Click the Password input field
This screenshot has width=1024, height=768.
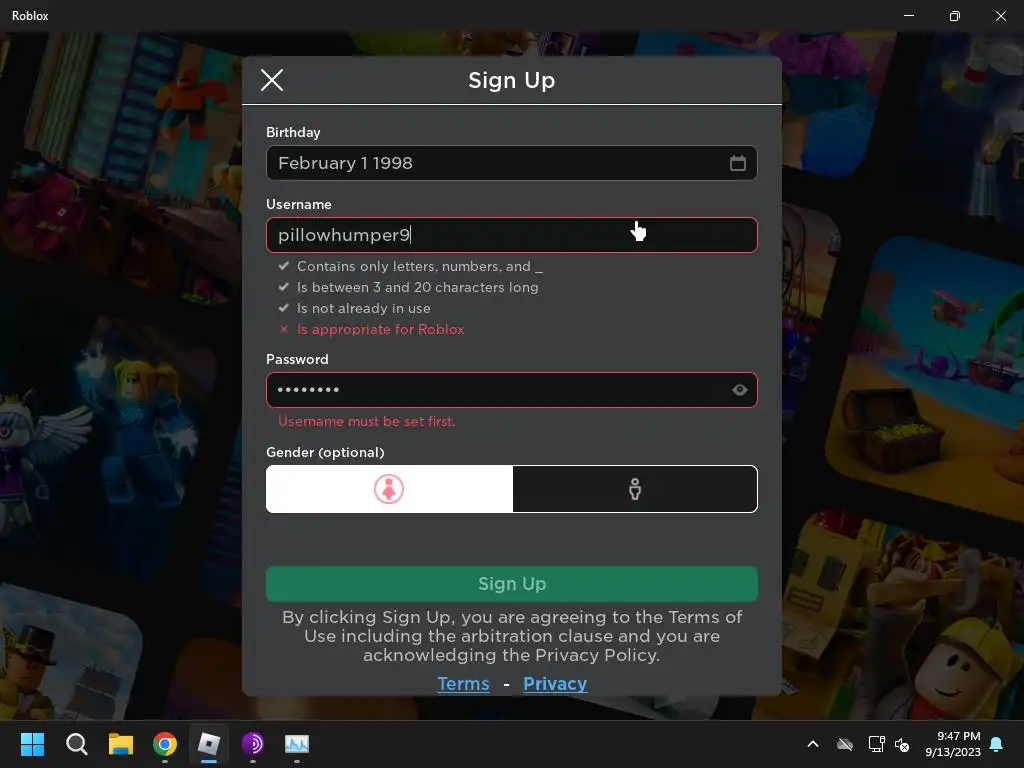coord(511,390)
